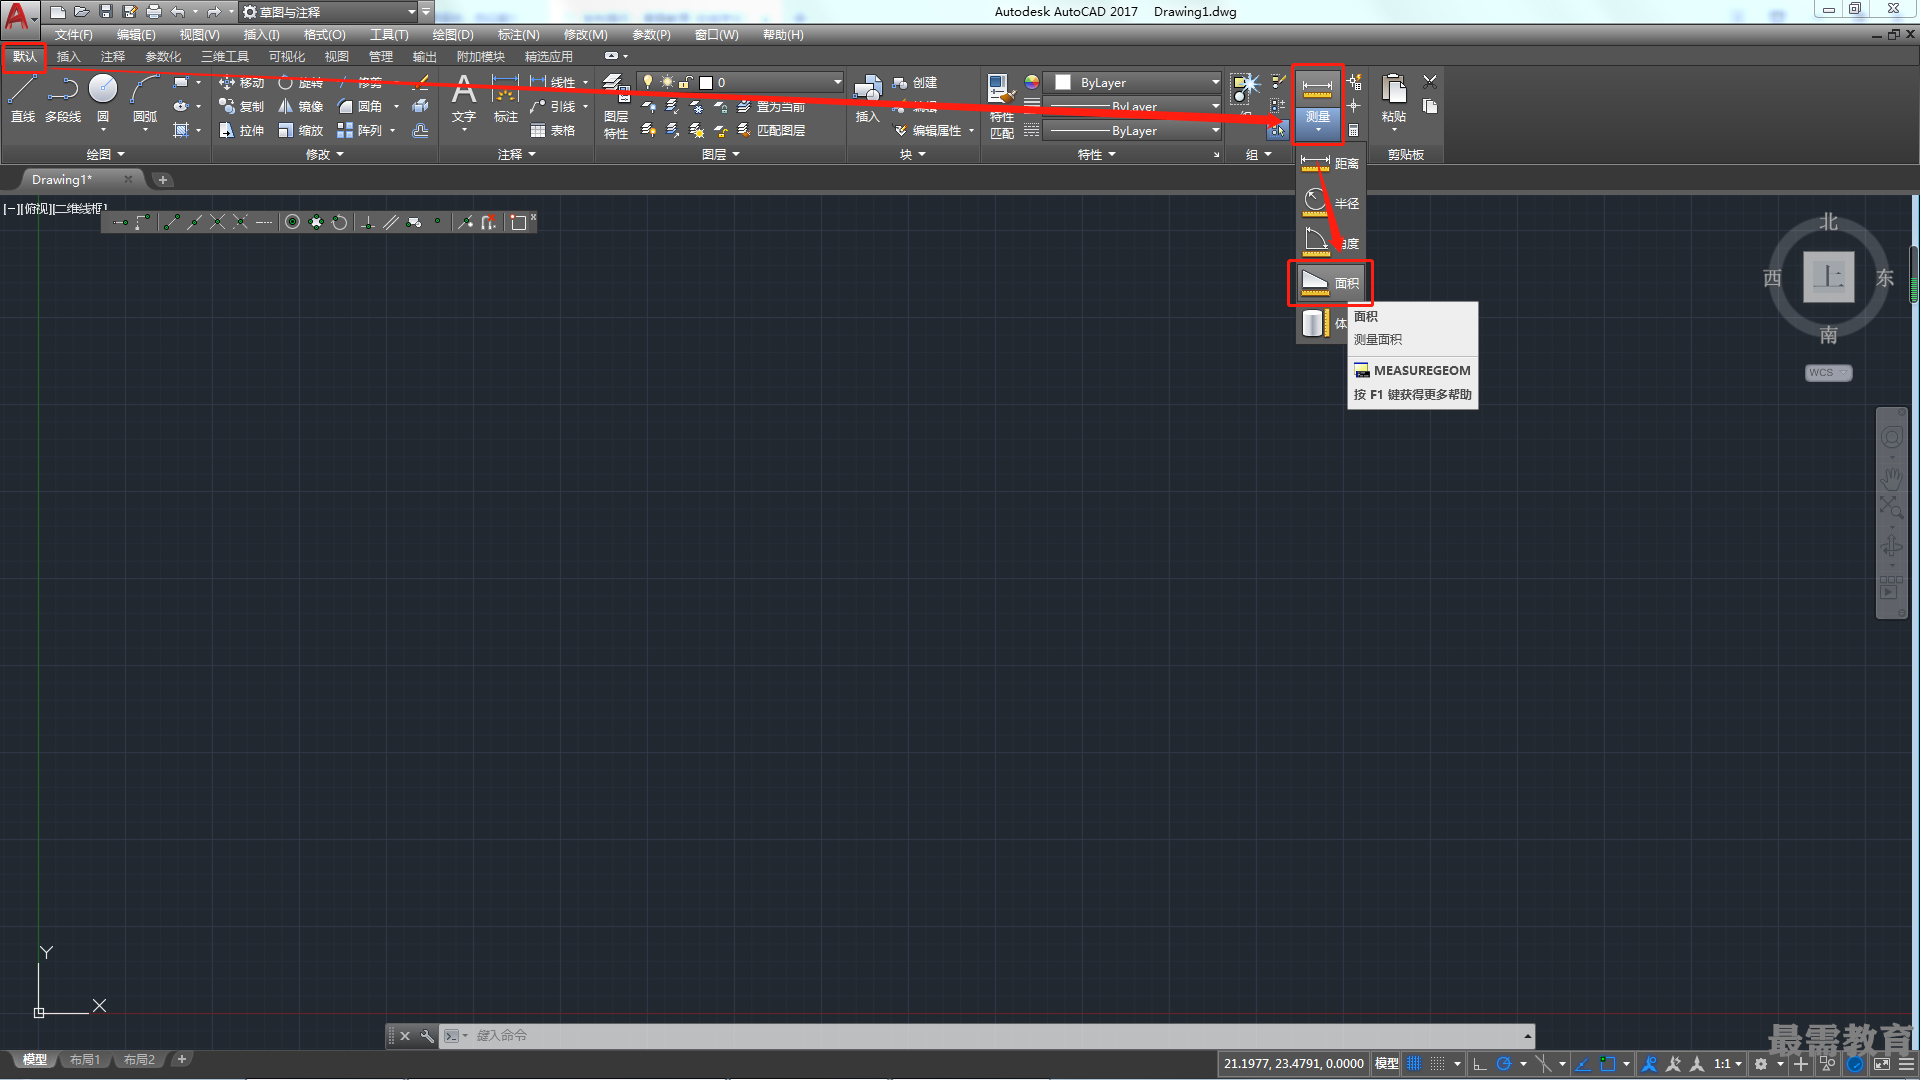The height and width of the screenshot is (1080, 1920).
Task: Toggle grid display in status bar
Action: click(1414, 1064)
